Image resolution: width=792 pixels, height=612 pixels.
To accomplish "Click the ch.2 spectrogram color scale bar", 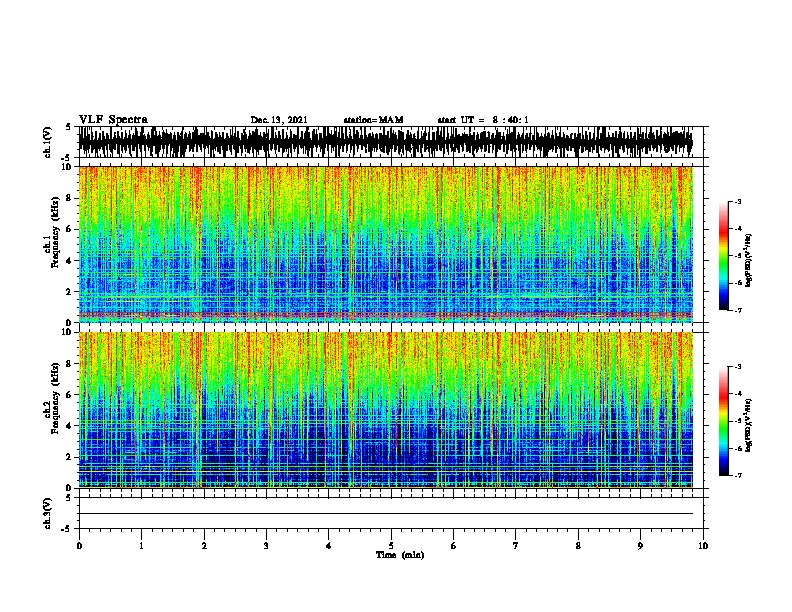I will pyautogui.click(x=724, y=421).
